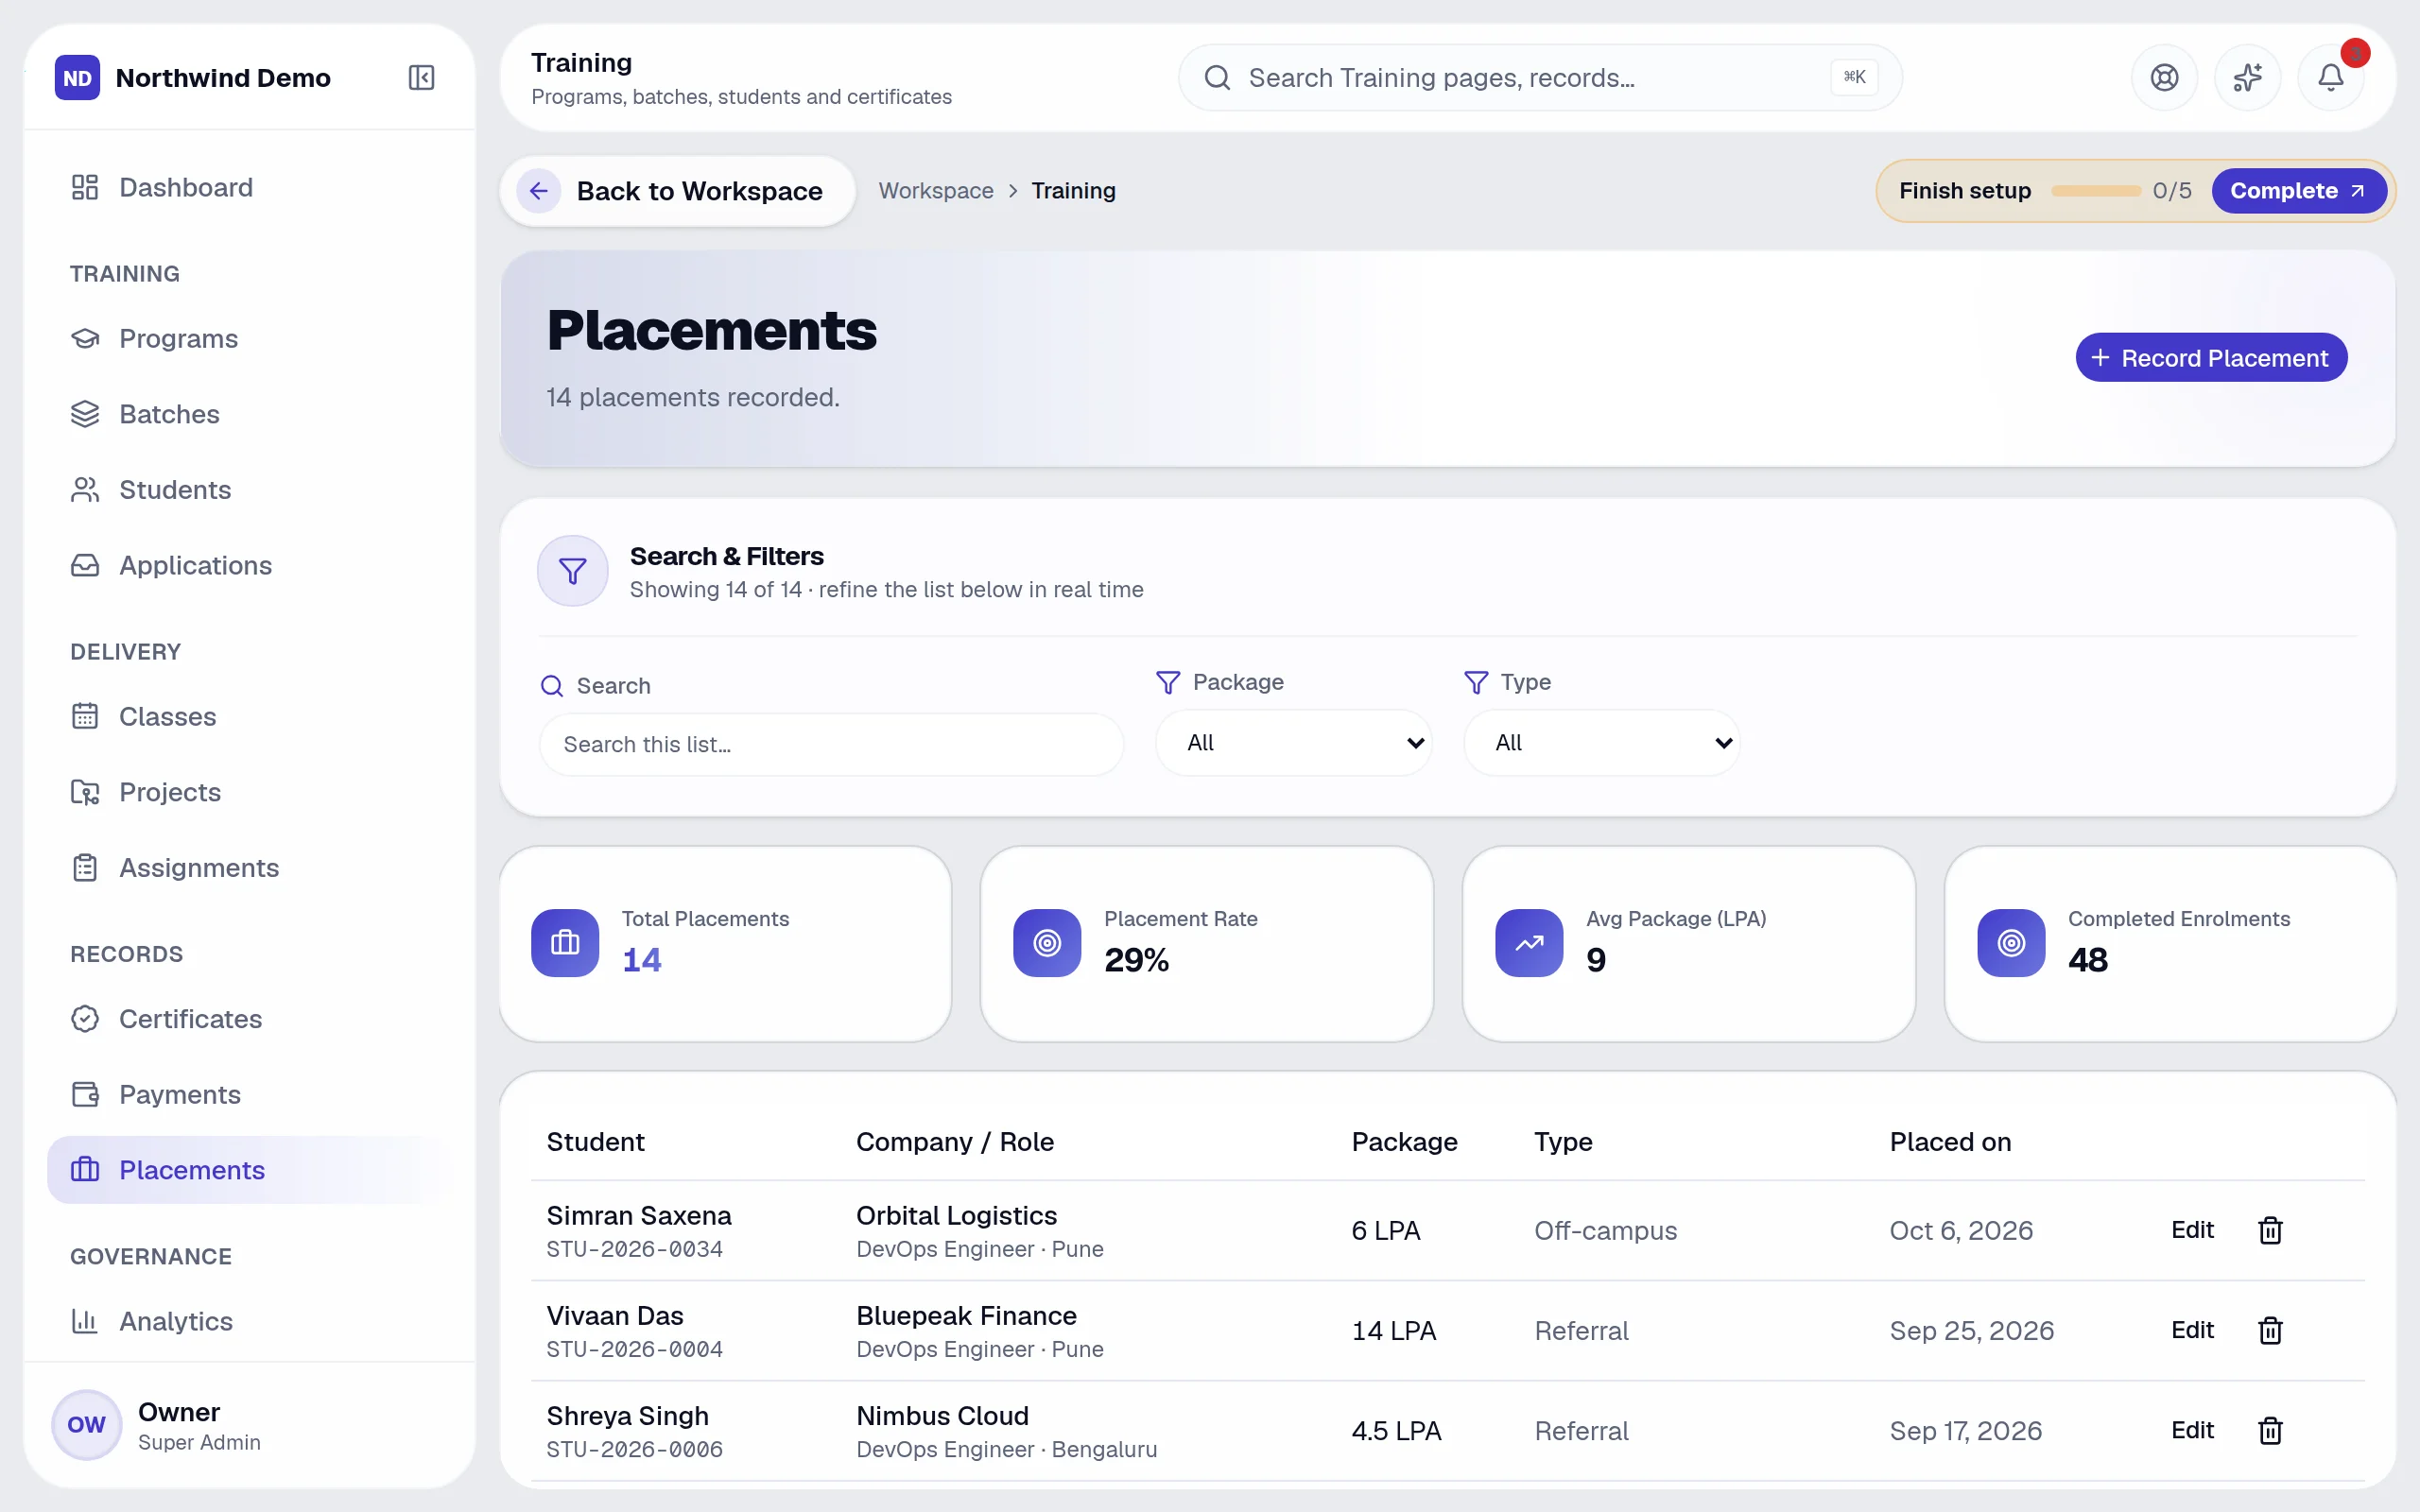
Task: Collapse the sidebar panel icon
Action: [x=421, y=77]
